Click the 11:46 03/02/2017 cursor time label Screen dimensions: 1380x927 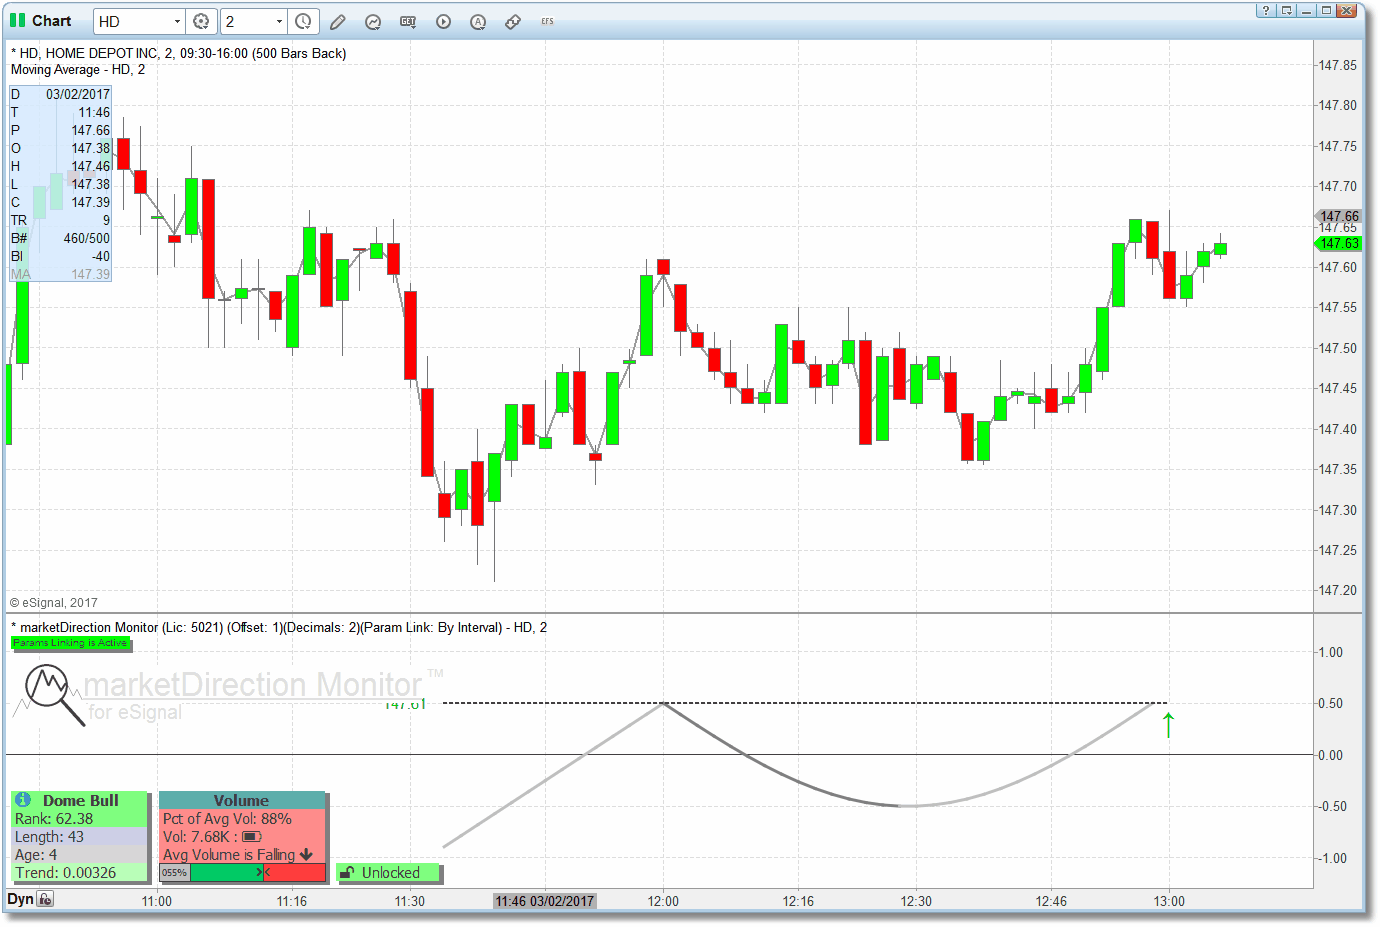pos(545,901)
